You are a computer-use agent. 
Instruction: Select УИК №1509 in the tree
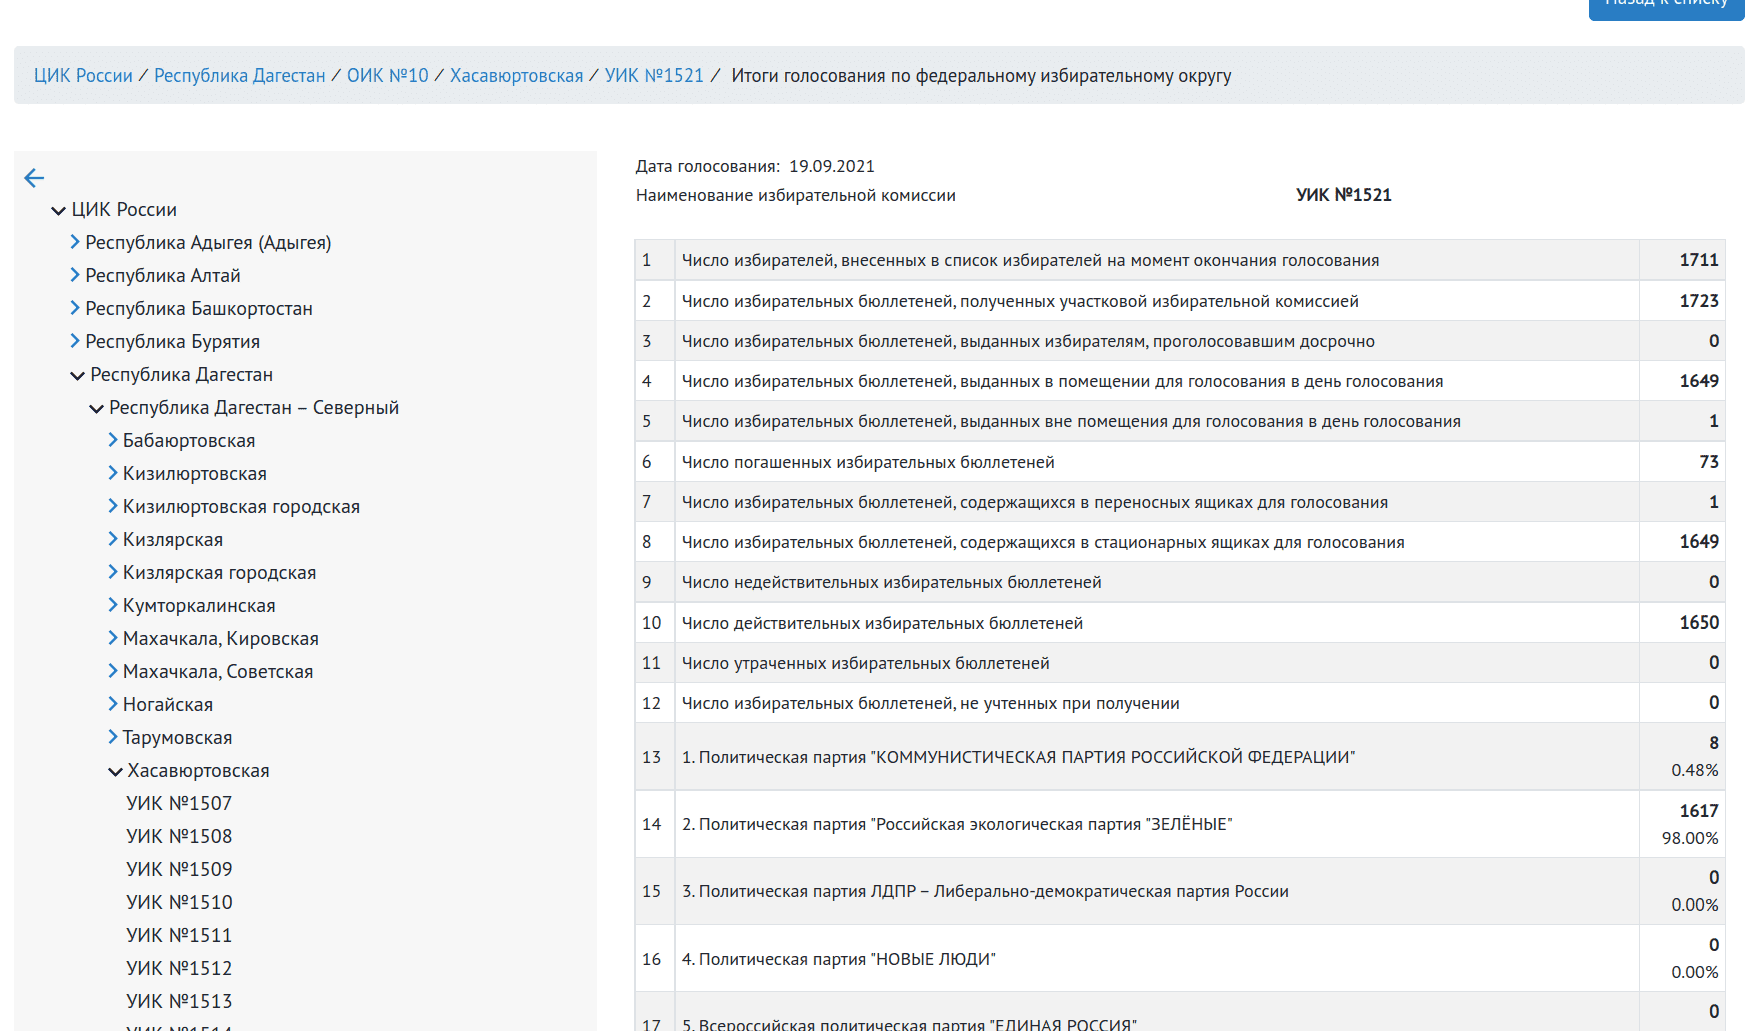[179, 869]
